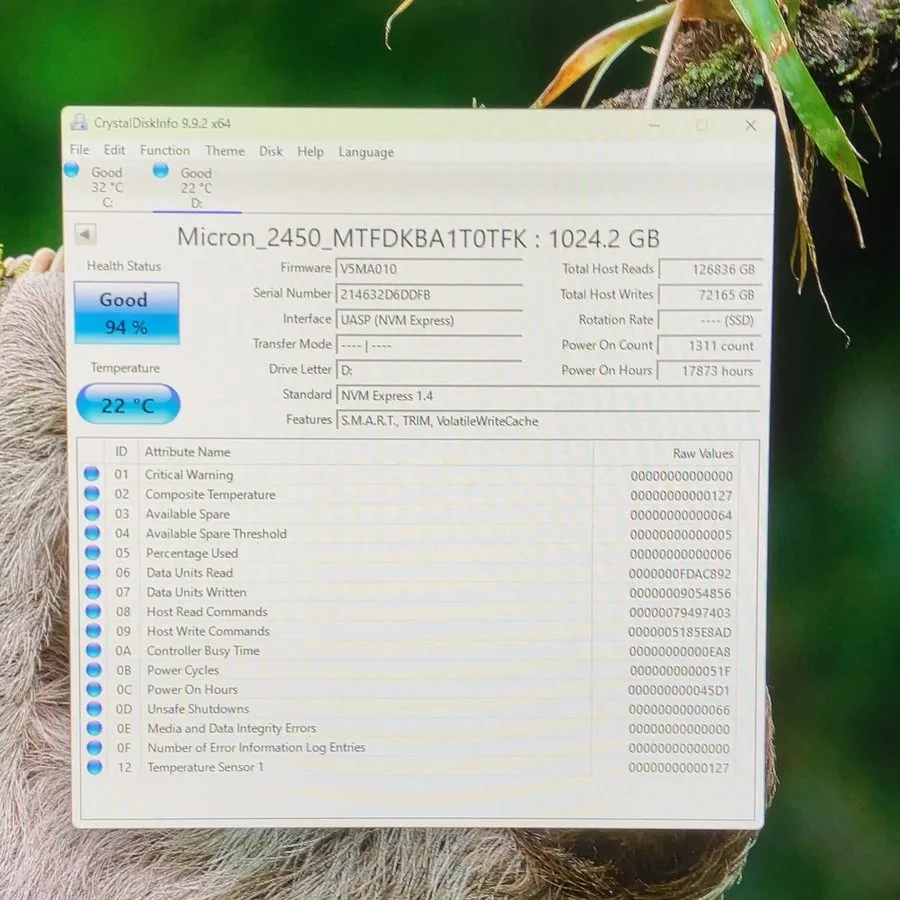Click the status orb for Critical Warning

91,474
